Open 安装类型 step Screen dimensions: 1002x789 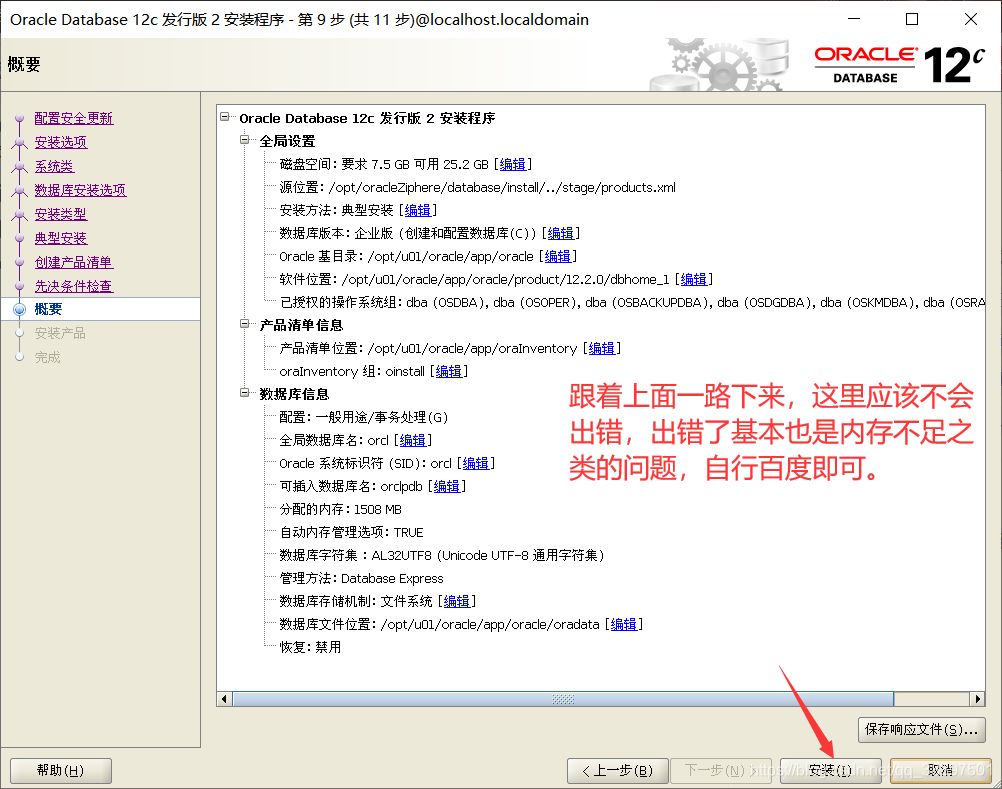(x=61, y=215)
